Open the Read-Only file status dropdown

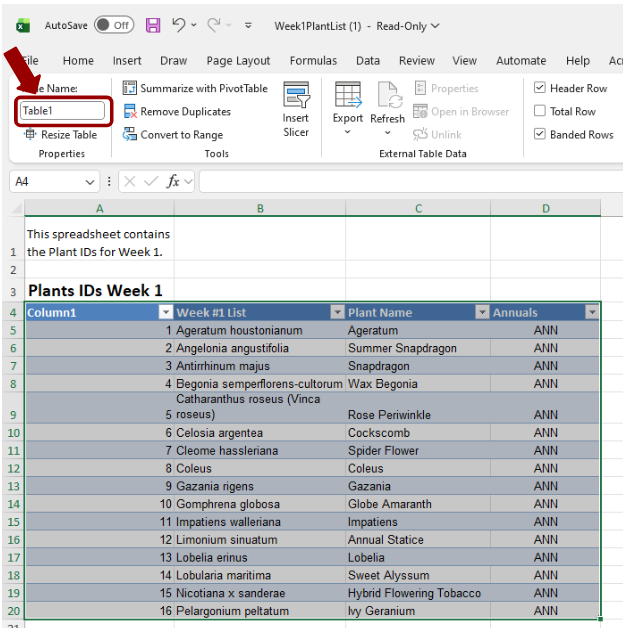(x=435, y=26)
